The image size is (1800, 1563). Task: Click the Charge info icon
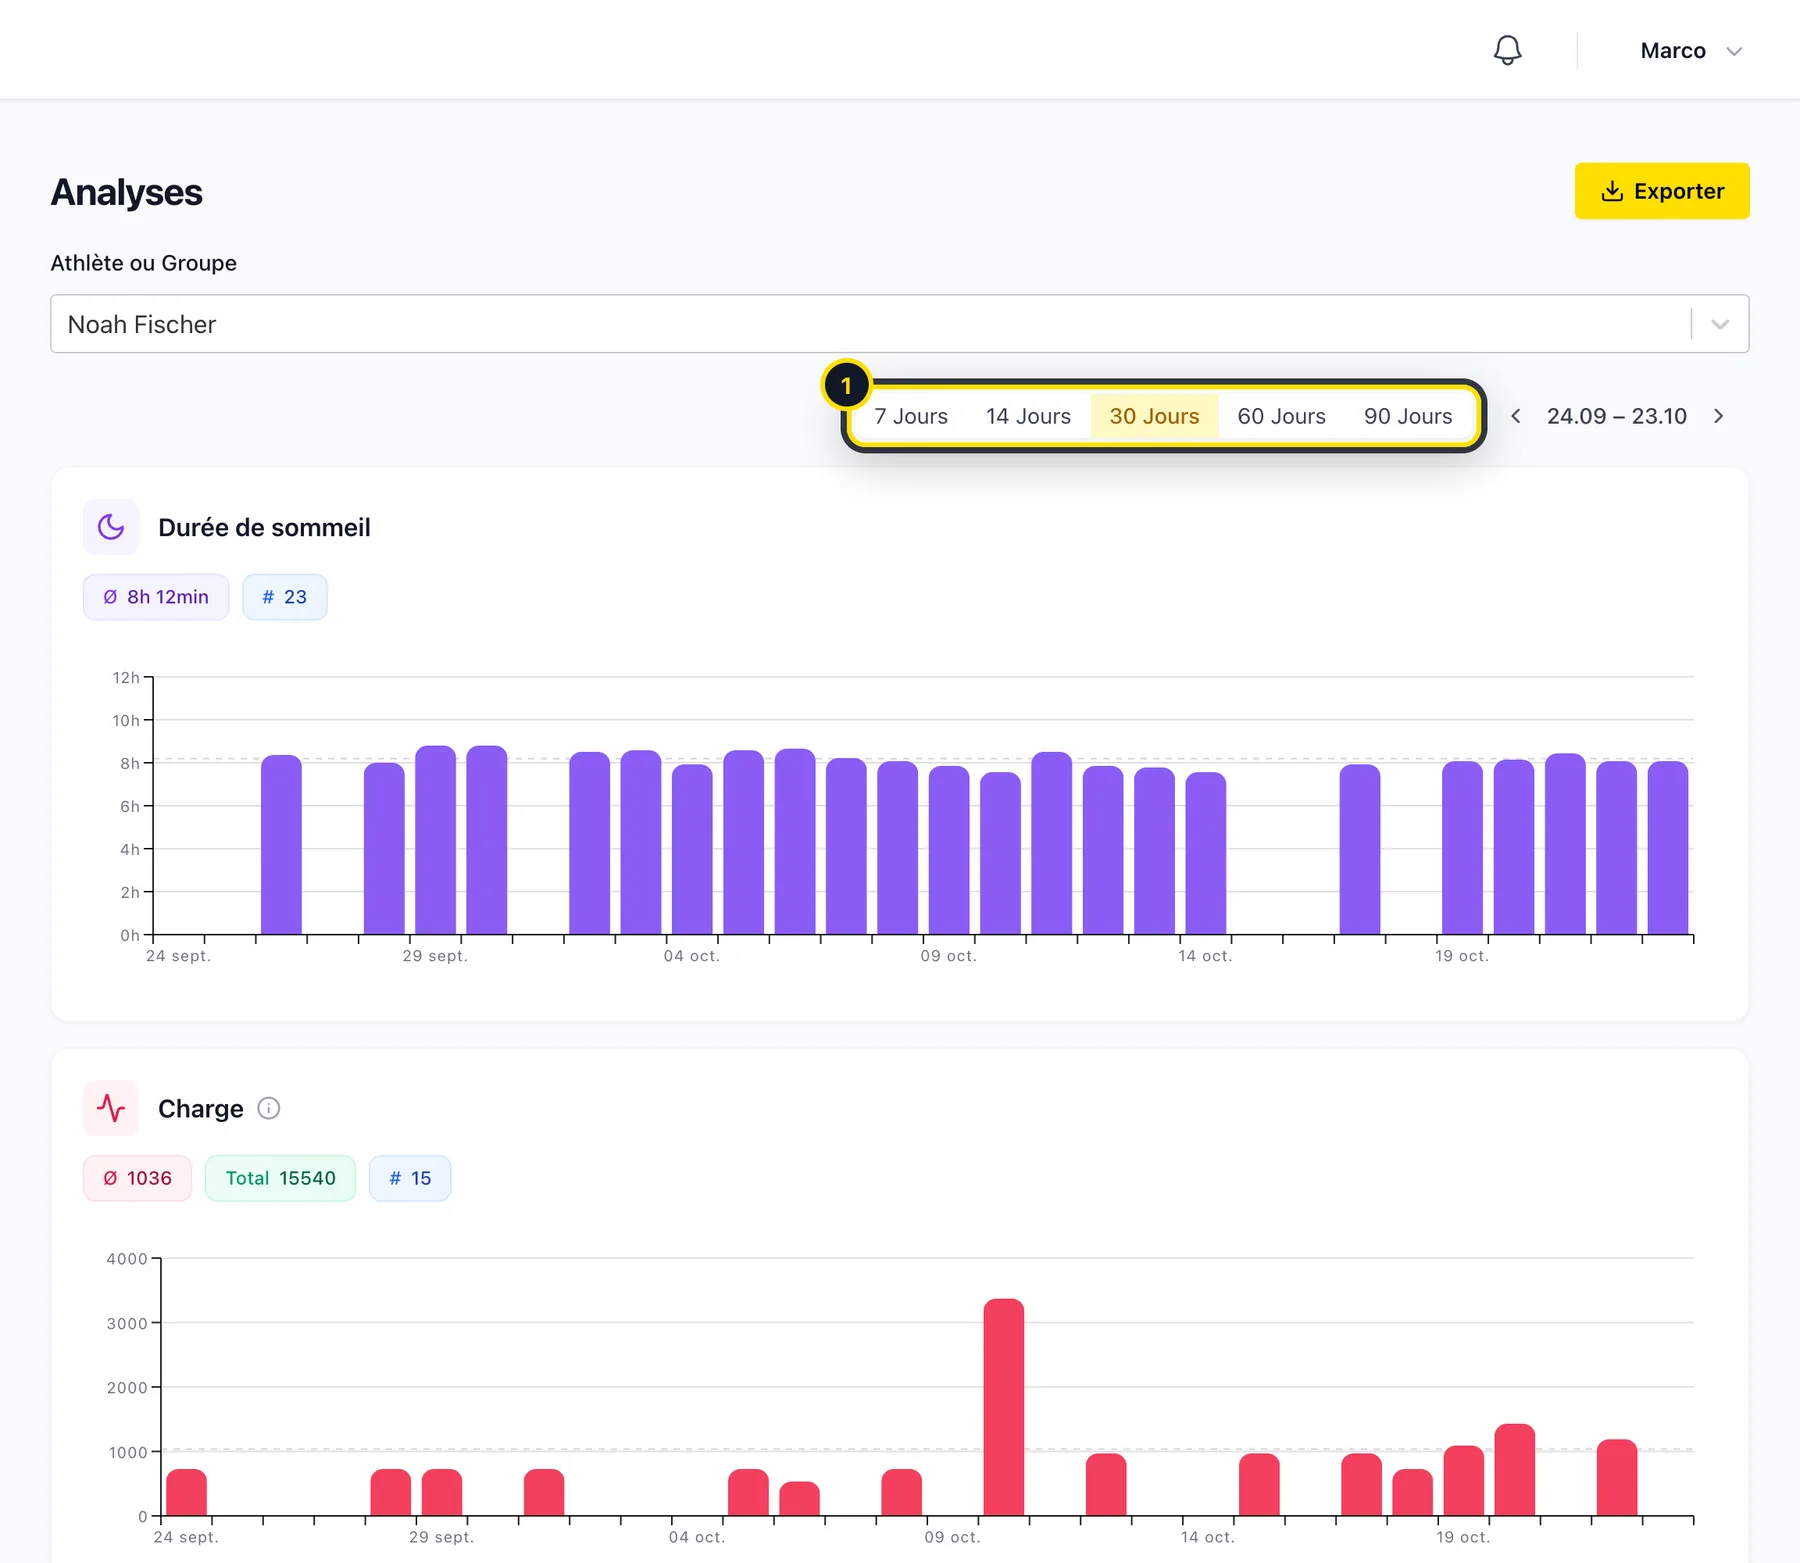click(x=269, y=1108)
